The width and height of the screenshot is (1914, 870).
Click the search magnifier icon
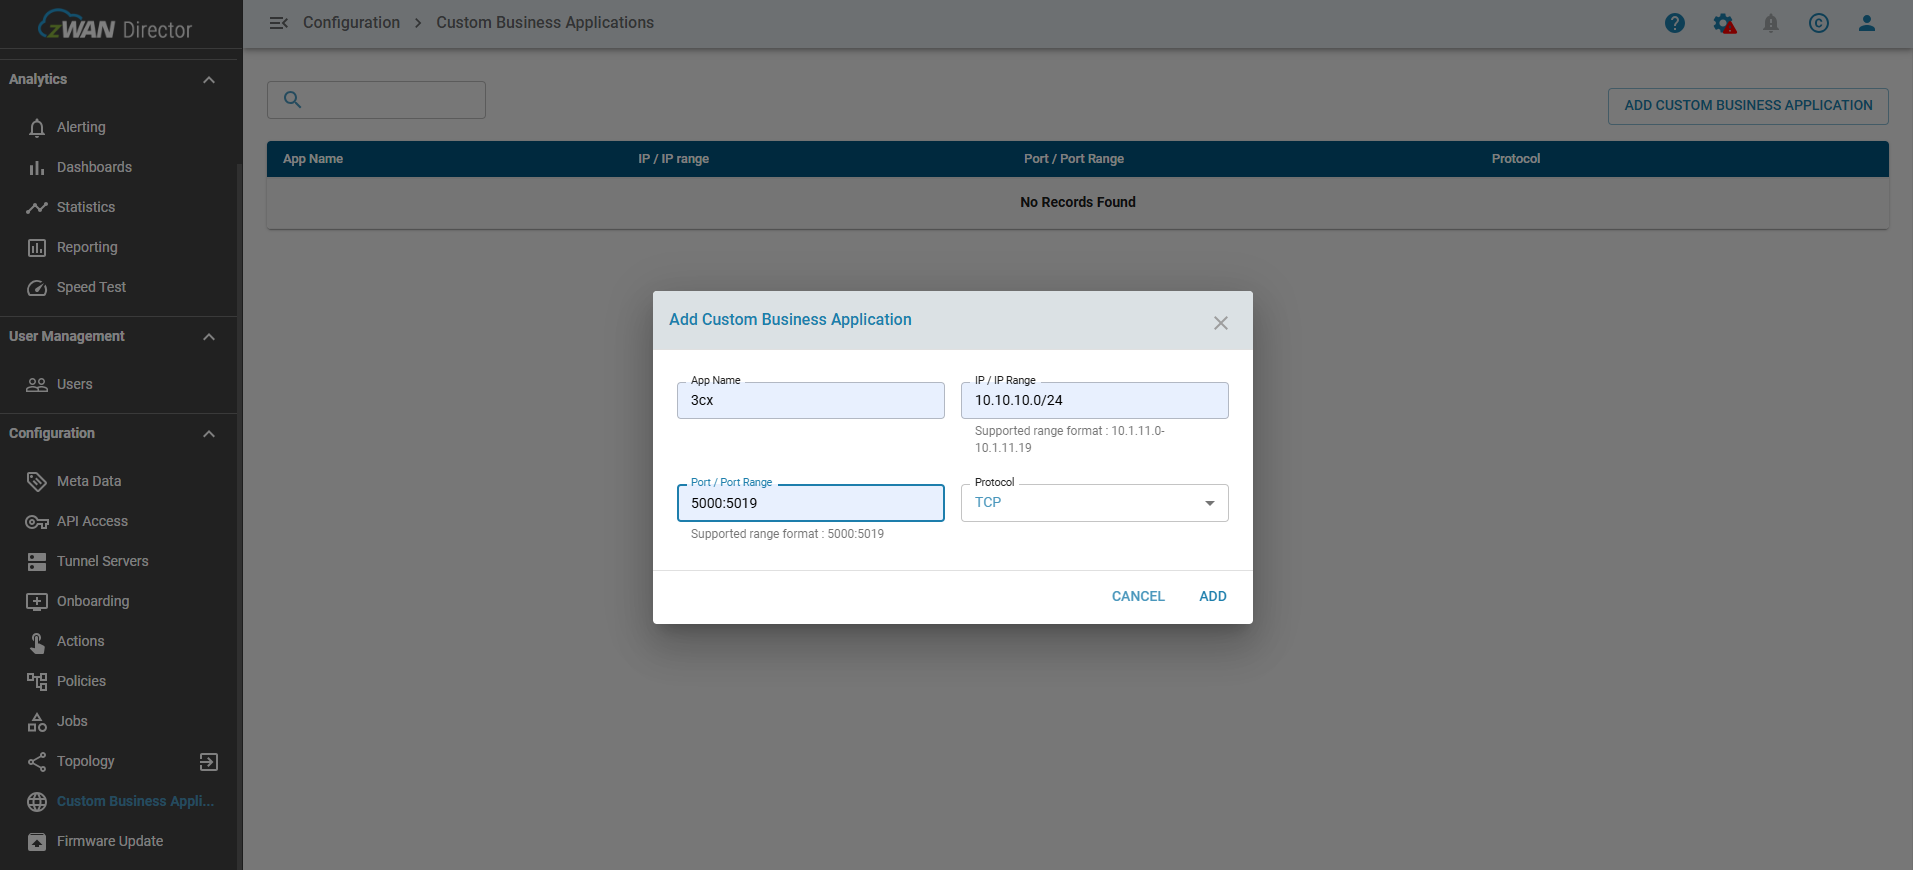pyautogui.click(x=293, y=100)
